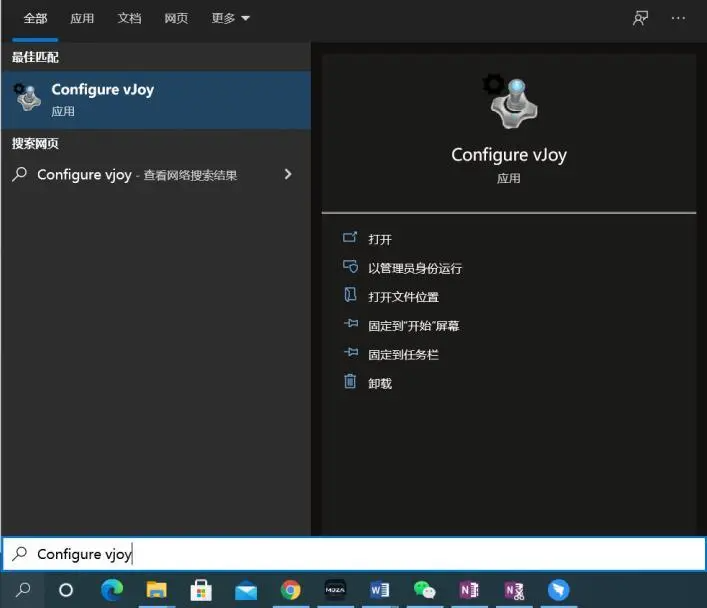Switch to the 文档 tab
Screen dimensions: 707x608
129,18
